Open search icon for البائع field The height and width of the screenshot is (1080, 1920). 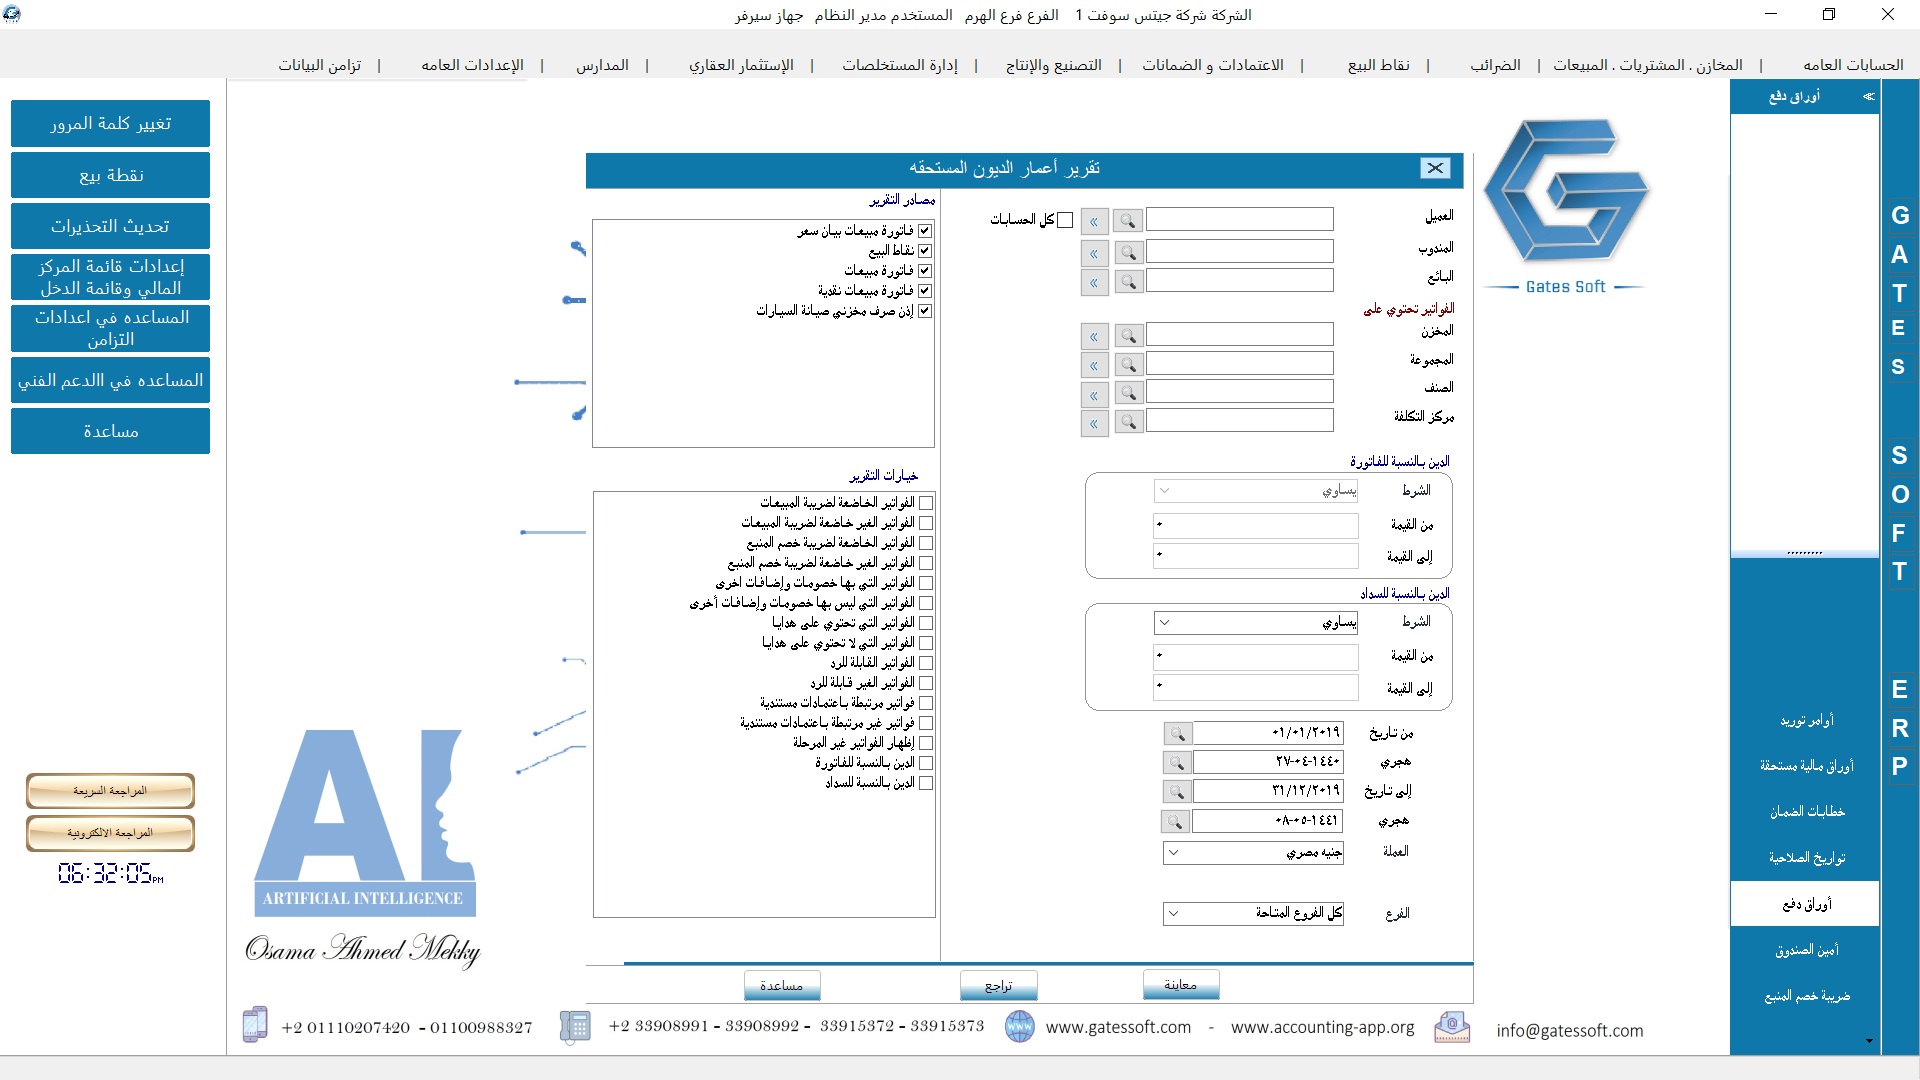1128,282
